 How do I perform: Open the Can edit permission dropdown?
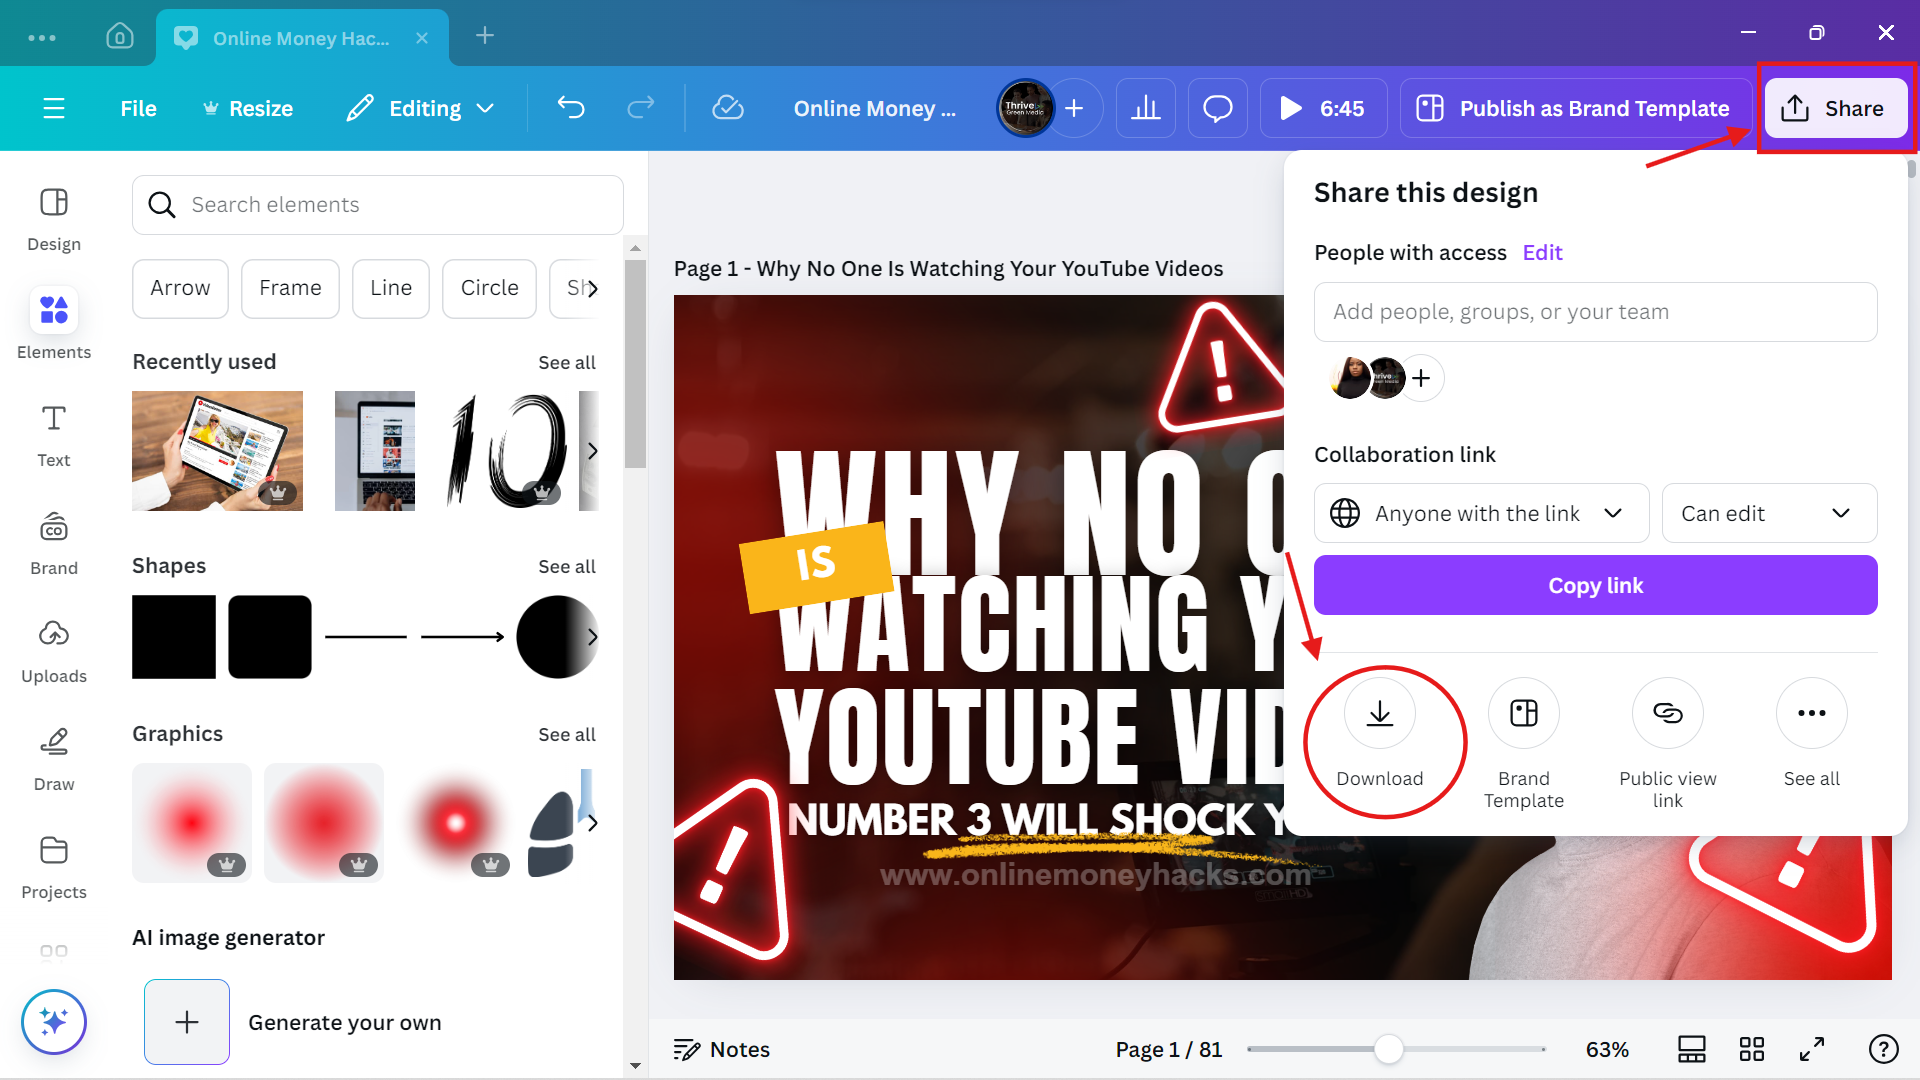click(x=1768, y=513)
